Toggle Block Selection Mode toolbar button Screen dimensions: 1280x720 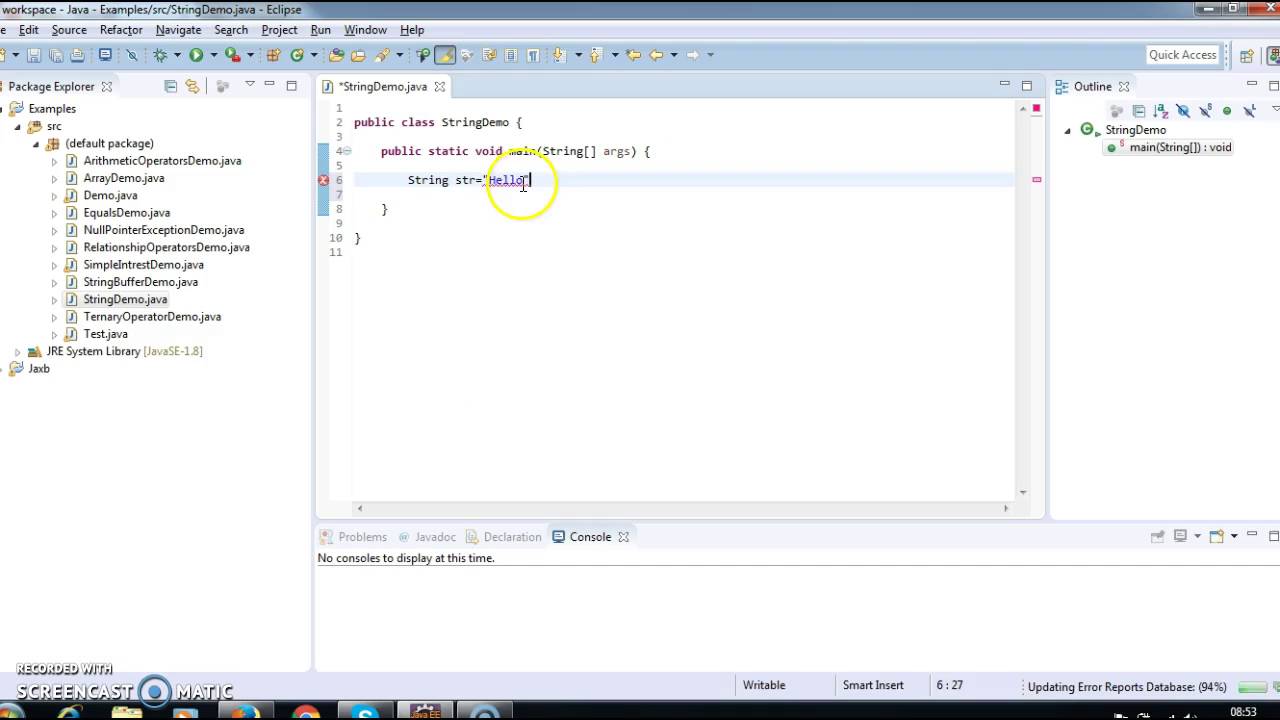[511, 55]
